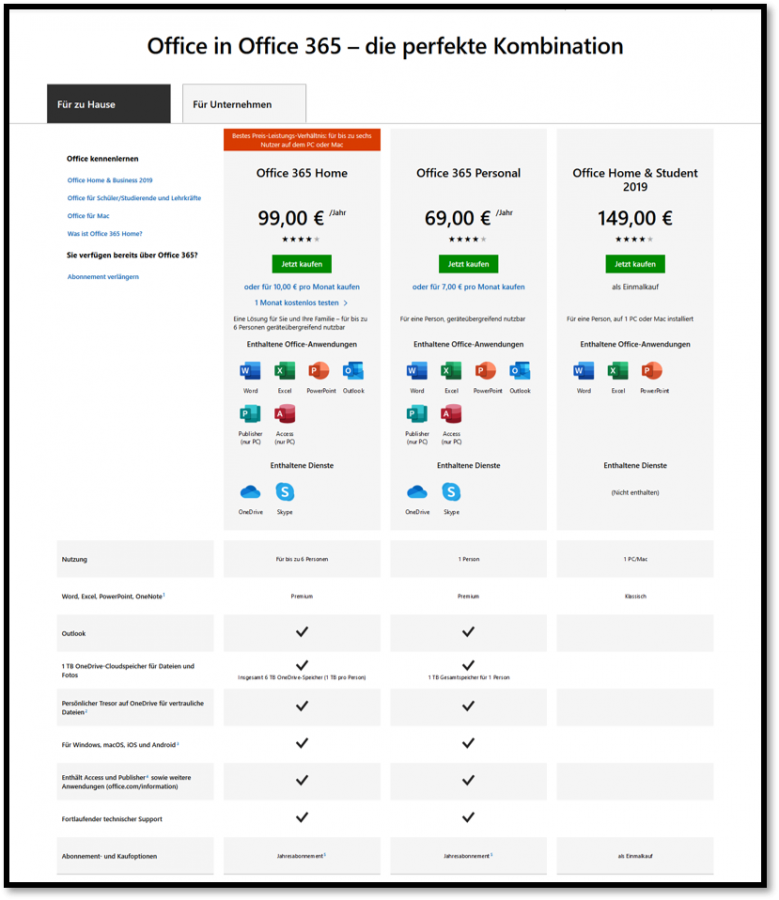Click the Nutzung row label
The image size is (779, 900).
click(75, 560)
